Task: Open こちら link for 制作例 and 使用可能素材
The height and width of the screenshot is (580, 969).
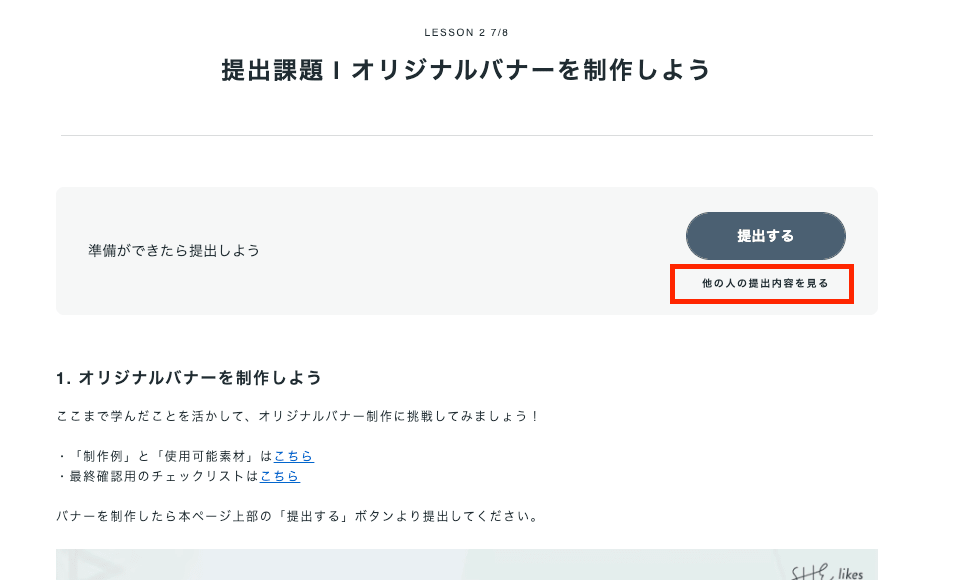Action: 293,456
